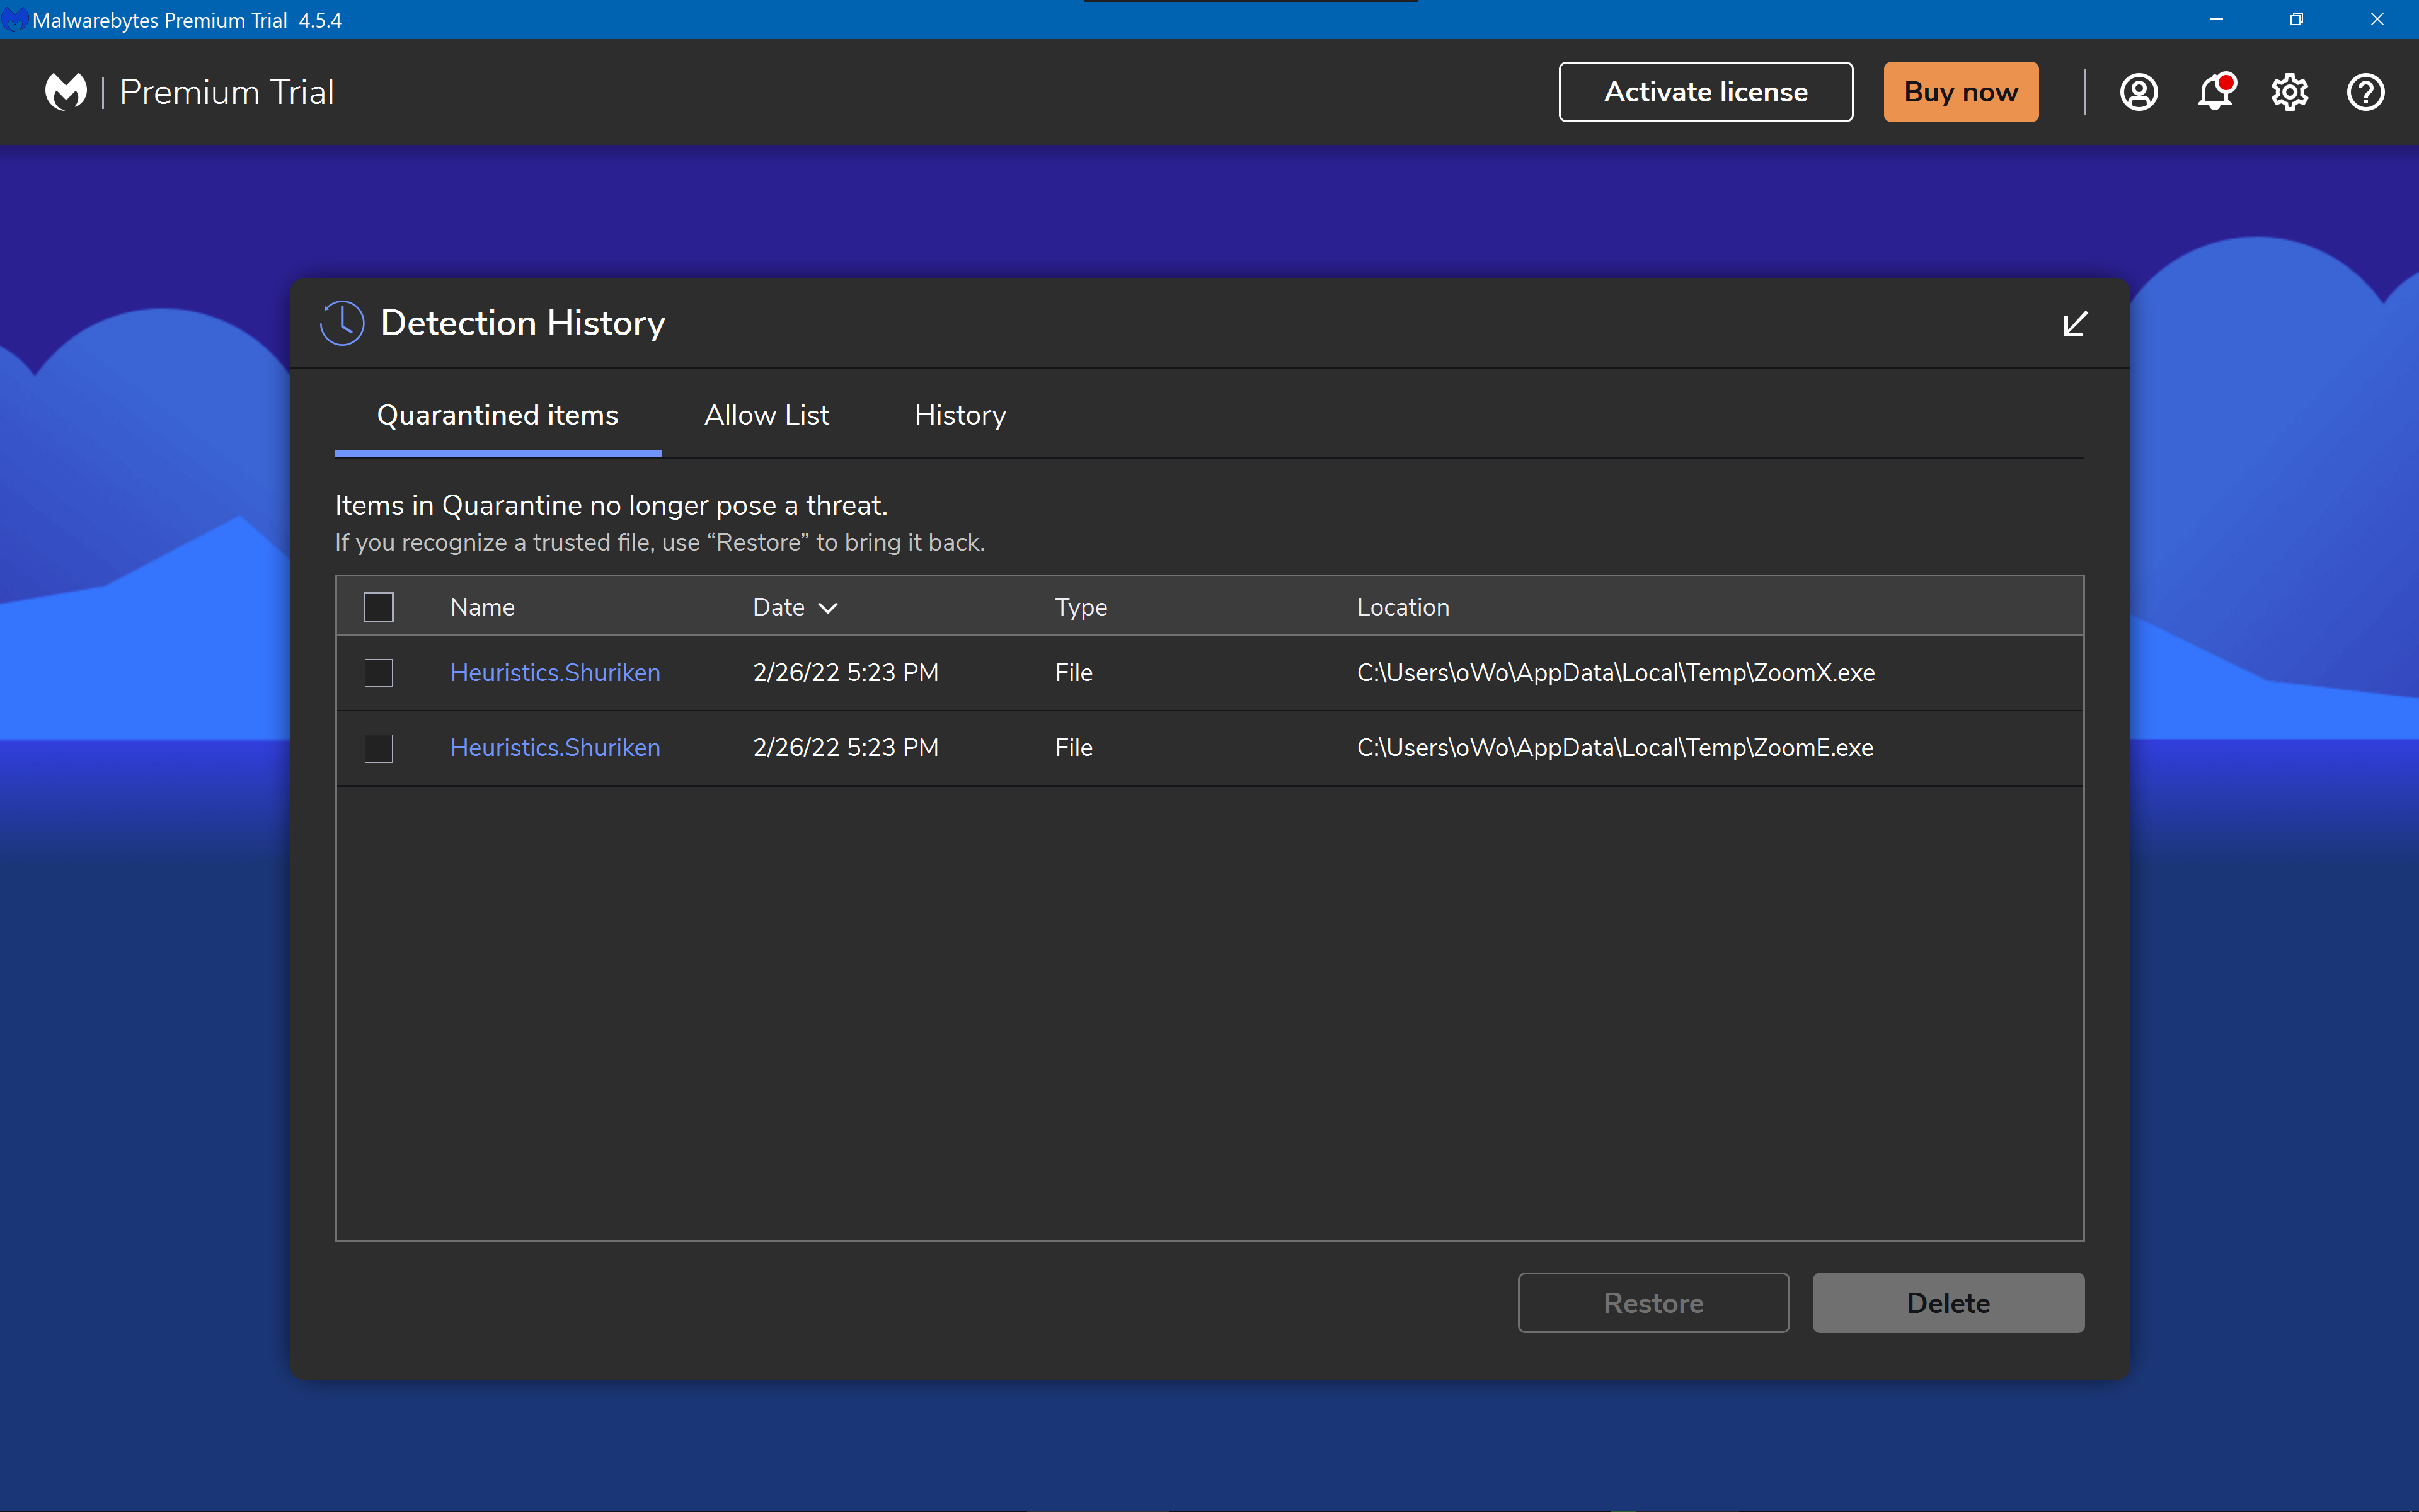The height and width of the screenshot is (1512, 2419).
Task: Select the path C:\Users\oWo\AppData\Local\Temp\ZoomX.exe
Action: (x=1616, y=673)
